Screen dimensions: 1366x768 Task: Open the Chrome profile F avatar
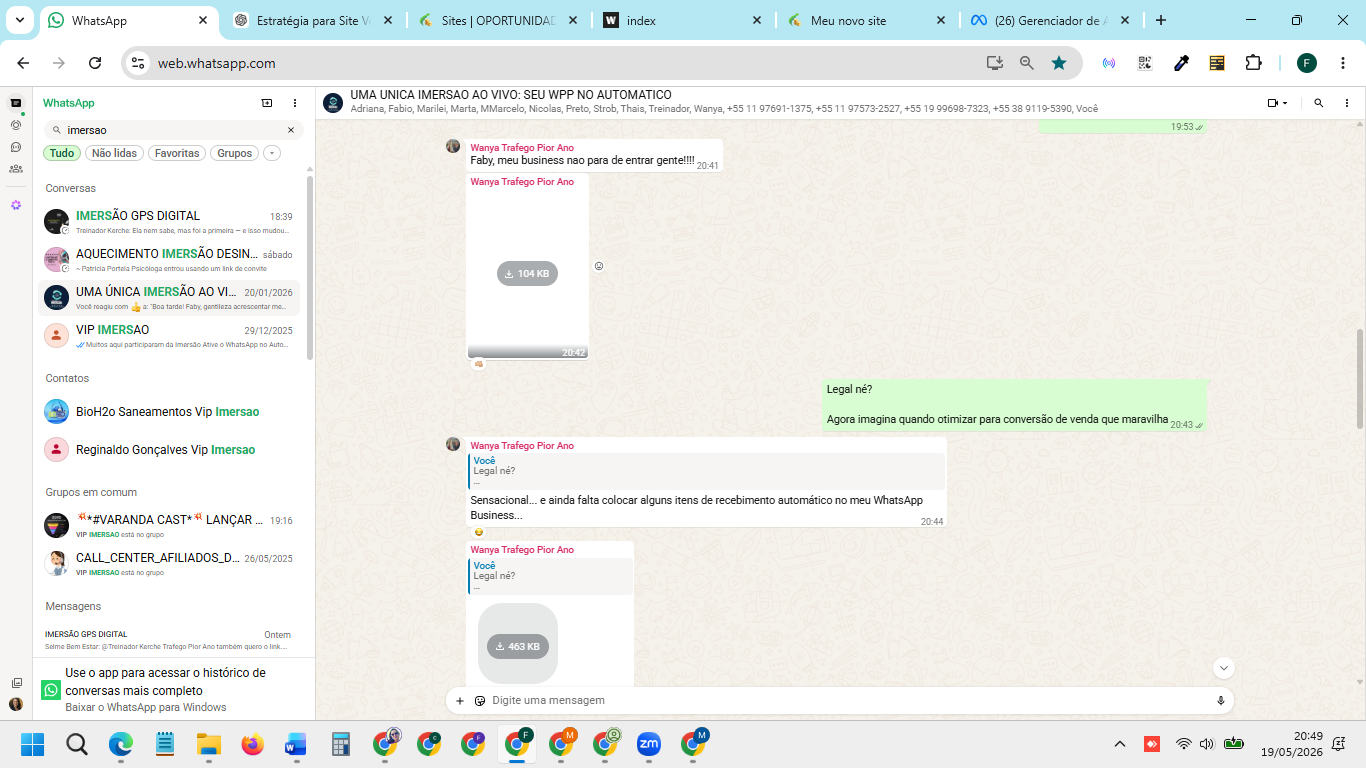point(1307,63)
